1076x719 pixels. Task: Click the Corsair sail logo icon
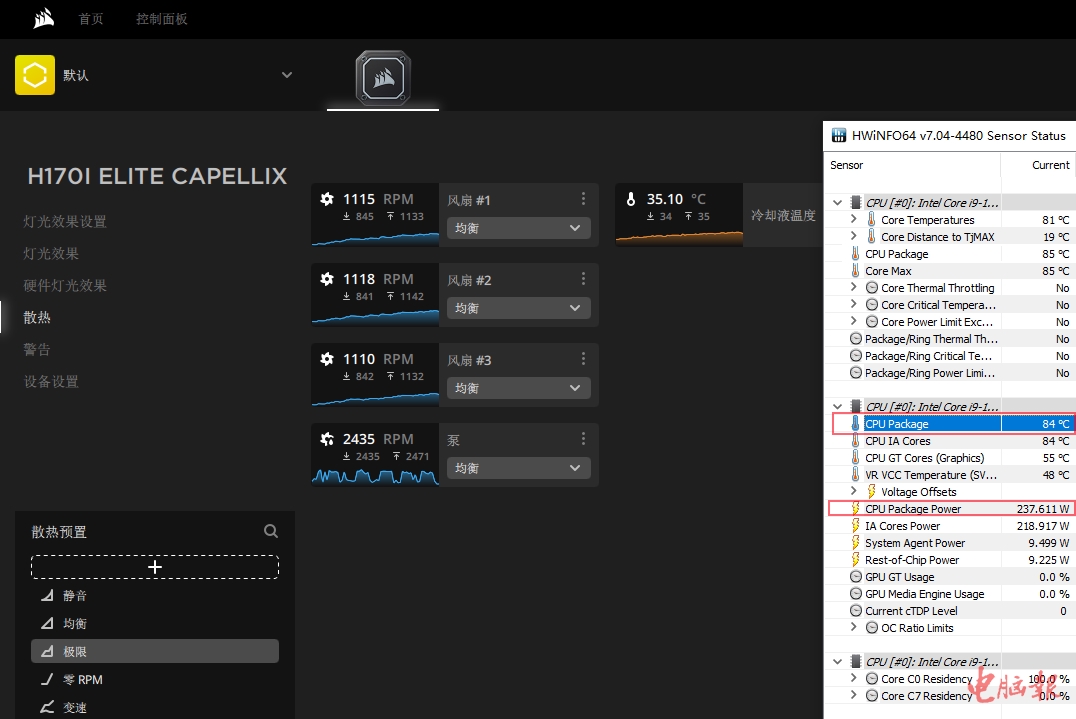[43, 19]
